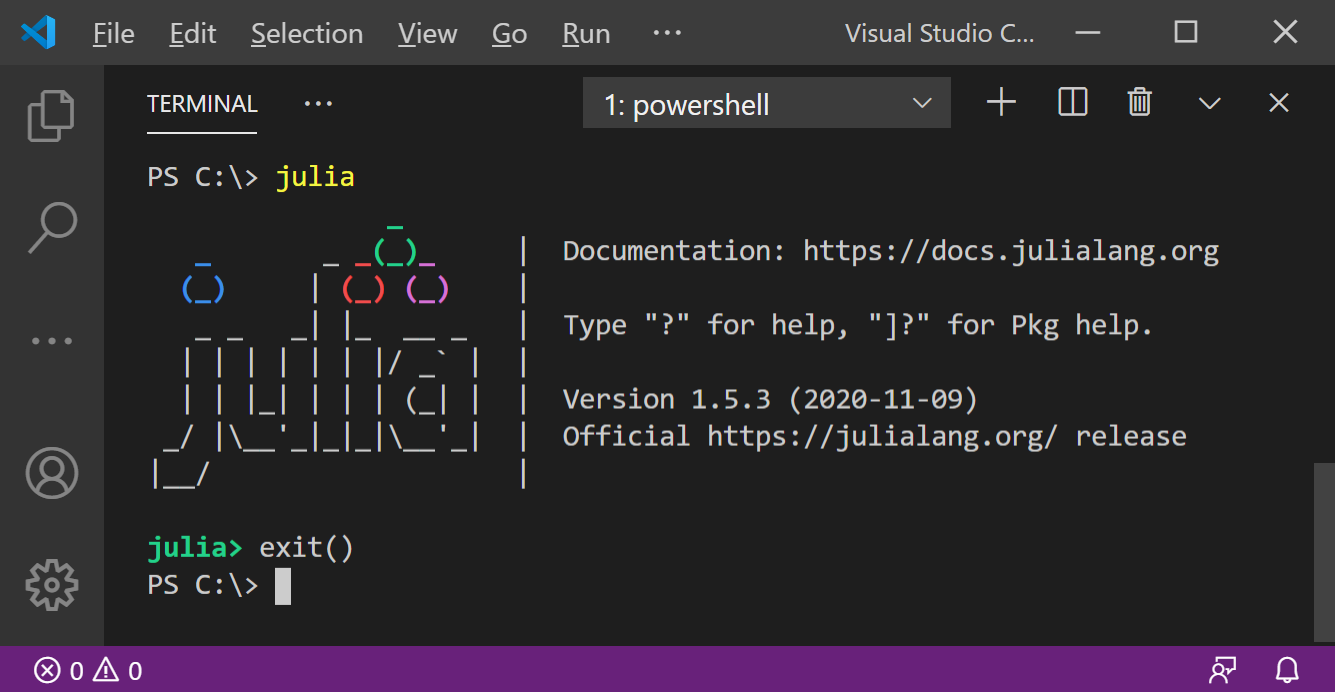Image resolution: width=1335 pixels, height=692 pixels.
Task: Follow the https://docs.julialang.org link
Action: pos(1011,251)
